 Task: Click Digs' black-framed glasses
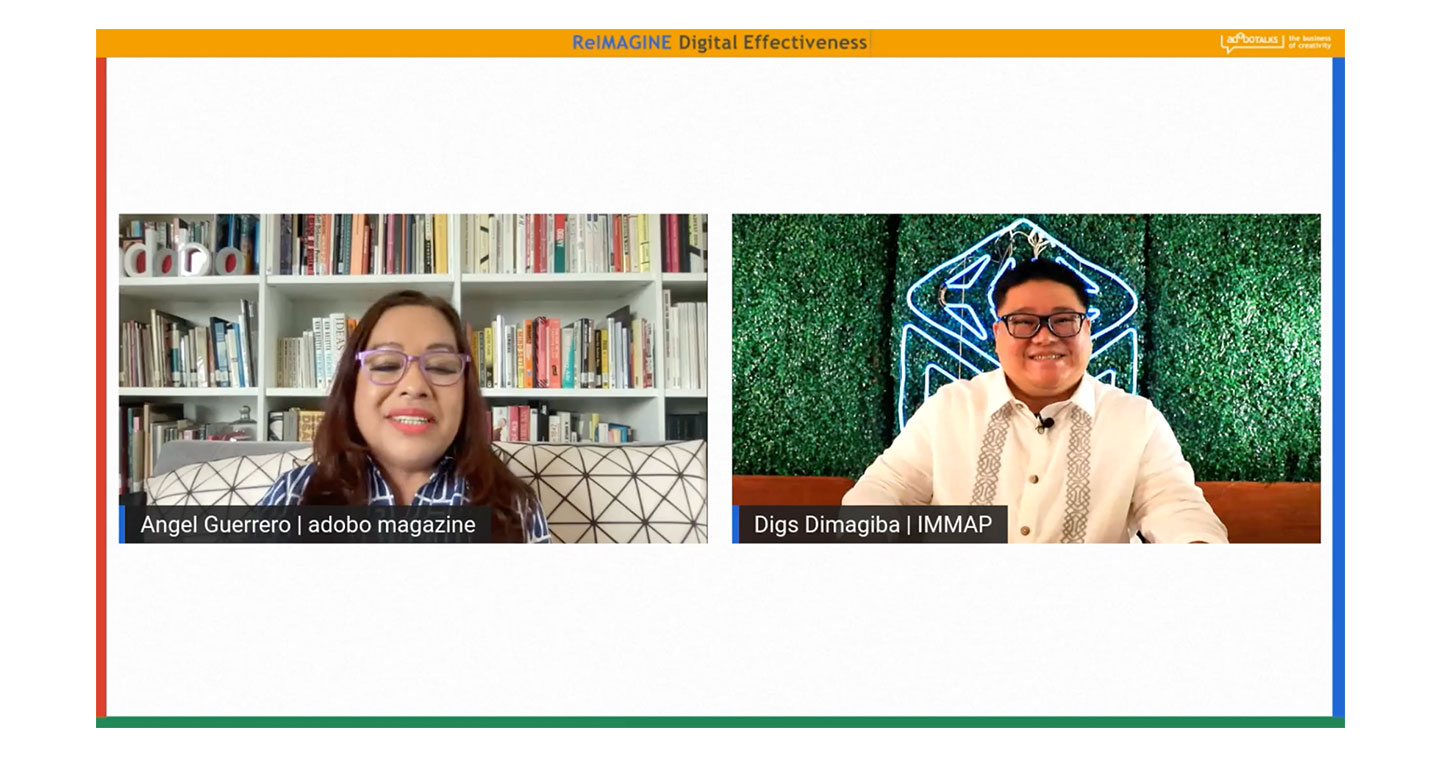[1042, 325]
